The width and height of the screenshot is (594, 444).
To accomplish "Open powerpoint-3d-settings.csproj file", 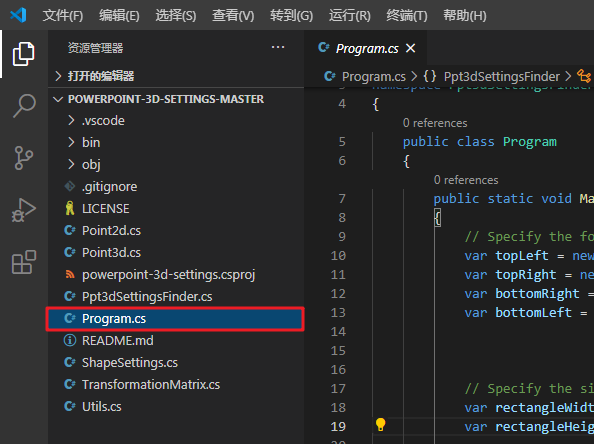I will (176, 274).
